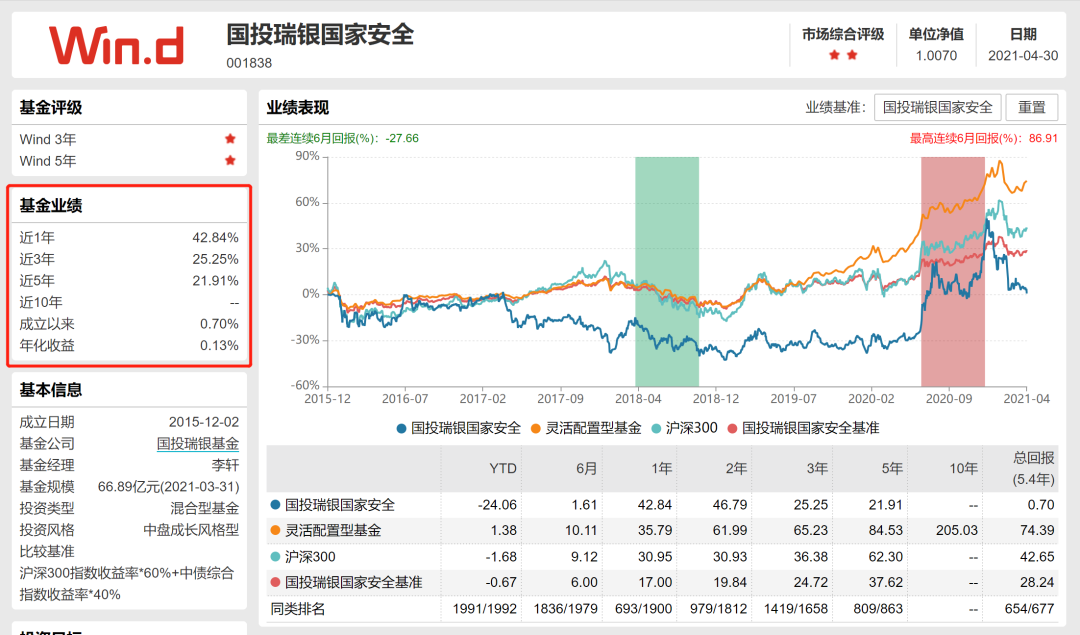
Task: Toggle 国投瑞银国家安全基准 chart legend series
Action: tap(803, 428)
